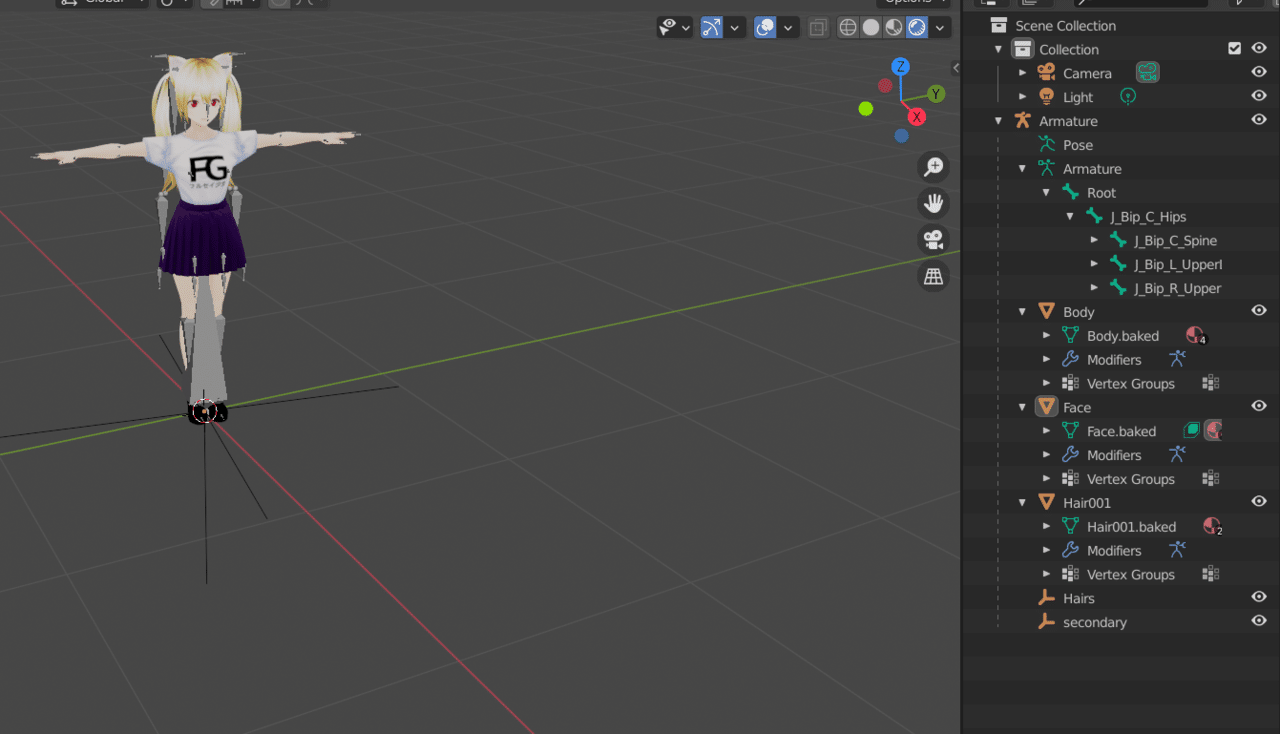Hide the Light object in outliner
The image size is (1280, 734).
[1260, 96]
